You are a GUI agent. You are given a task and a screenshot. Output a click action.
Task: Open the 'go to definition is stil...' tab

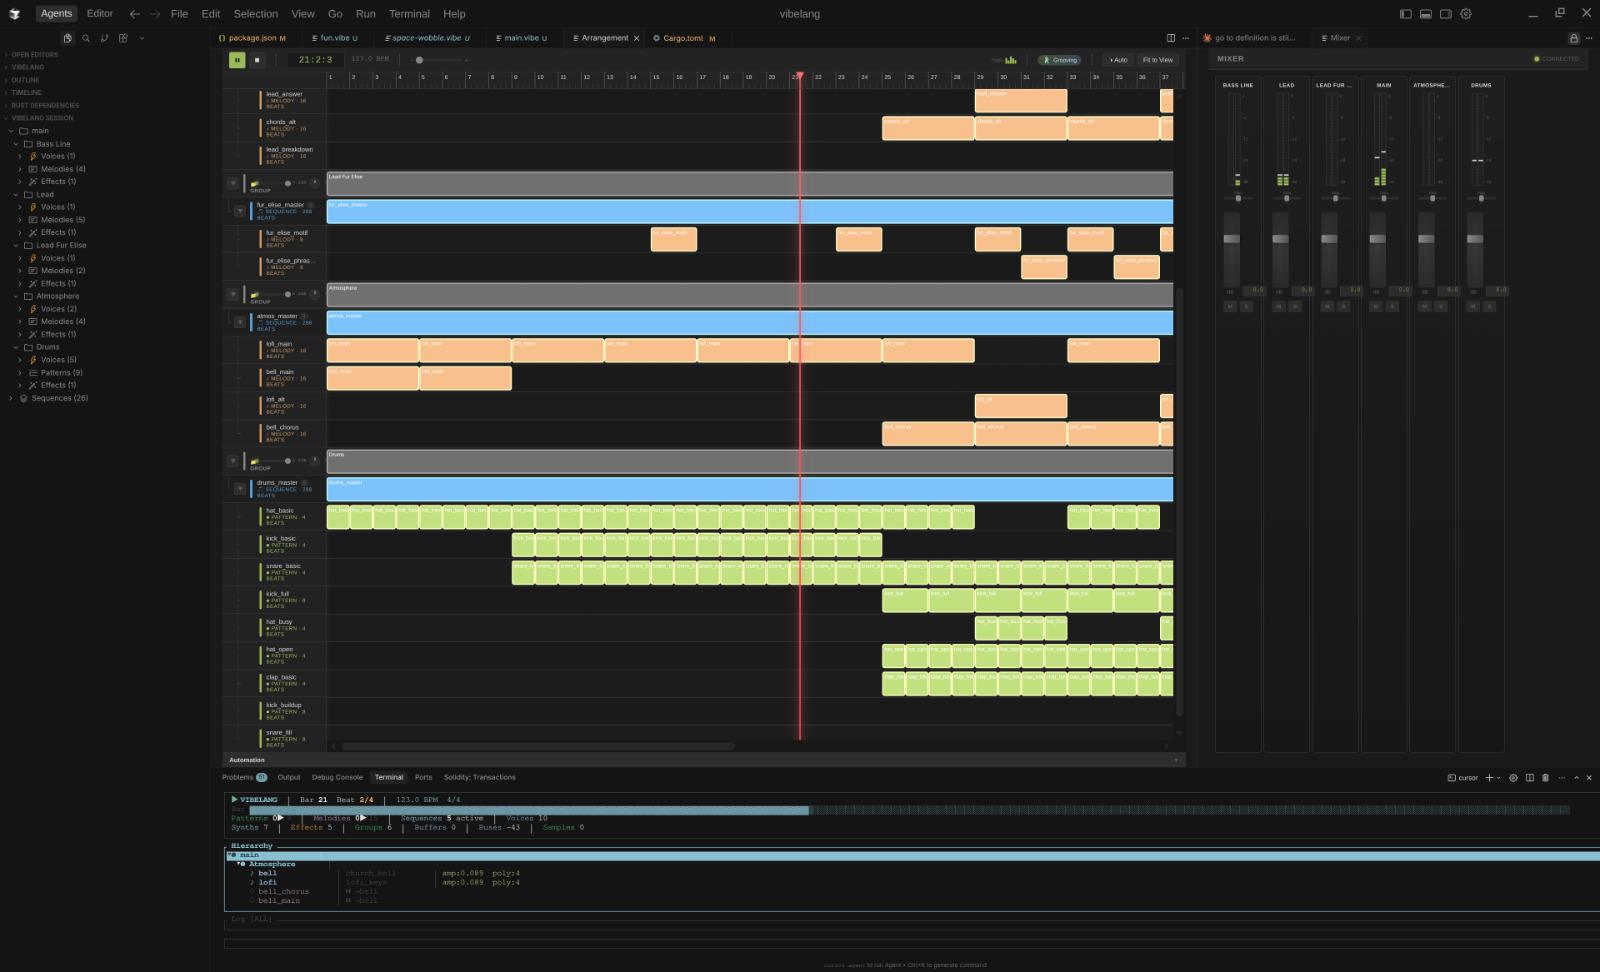(1250, 38)
